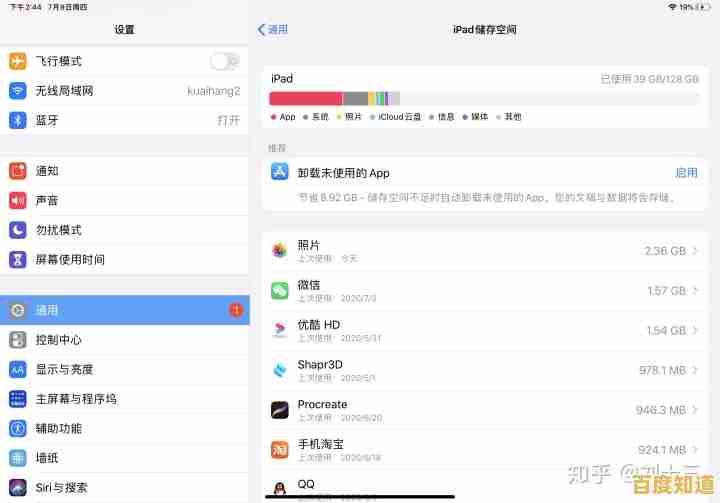Tap the 1.57 GB size of 微信

point(666,291)
